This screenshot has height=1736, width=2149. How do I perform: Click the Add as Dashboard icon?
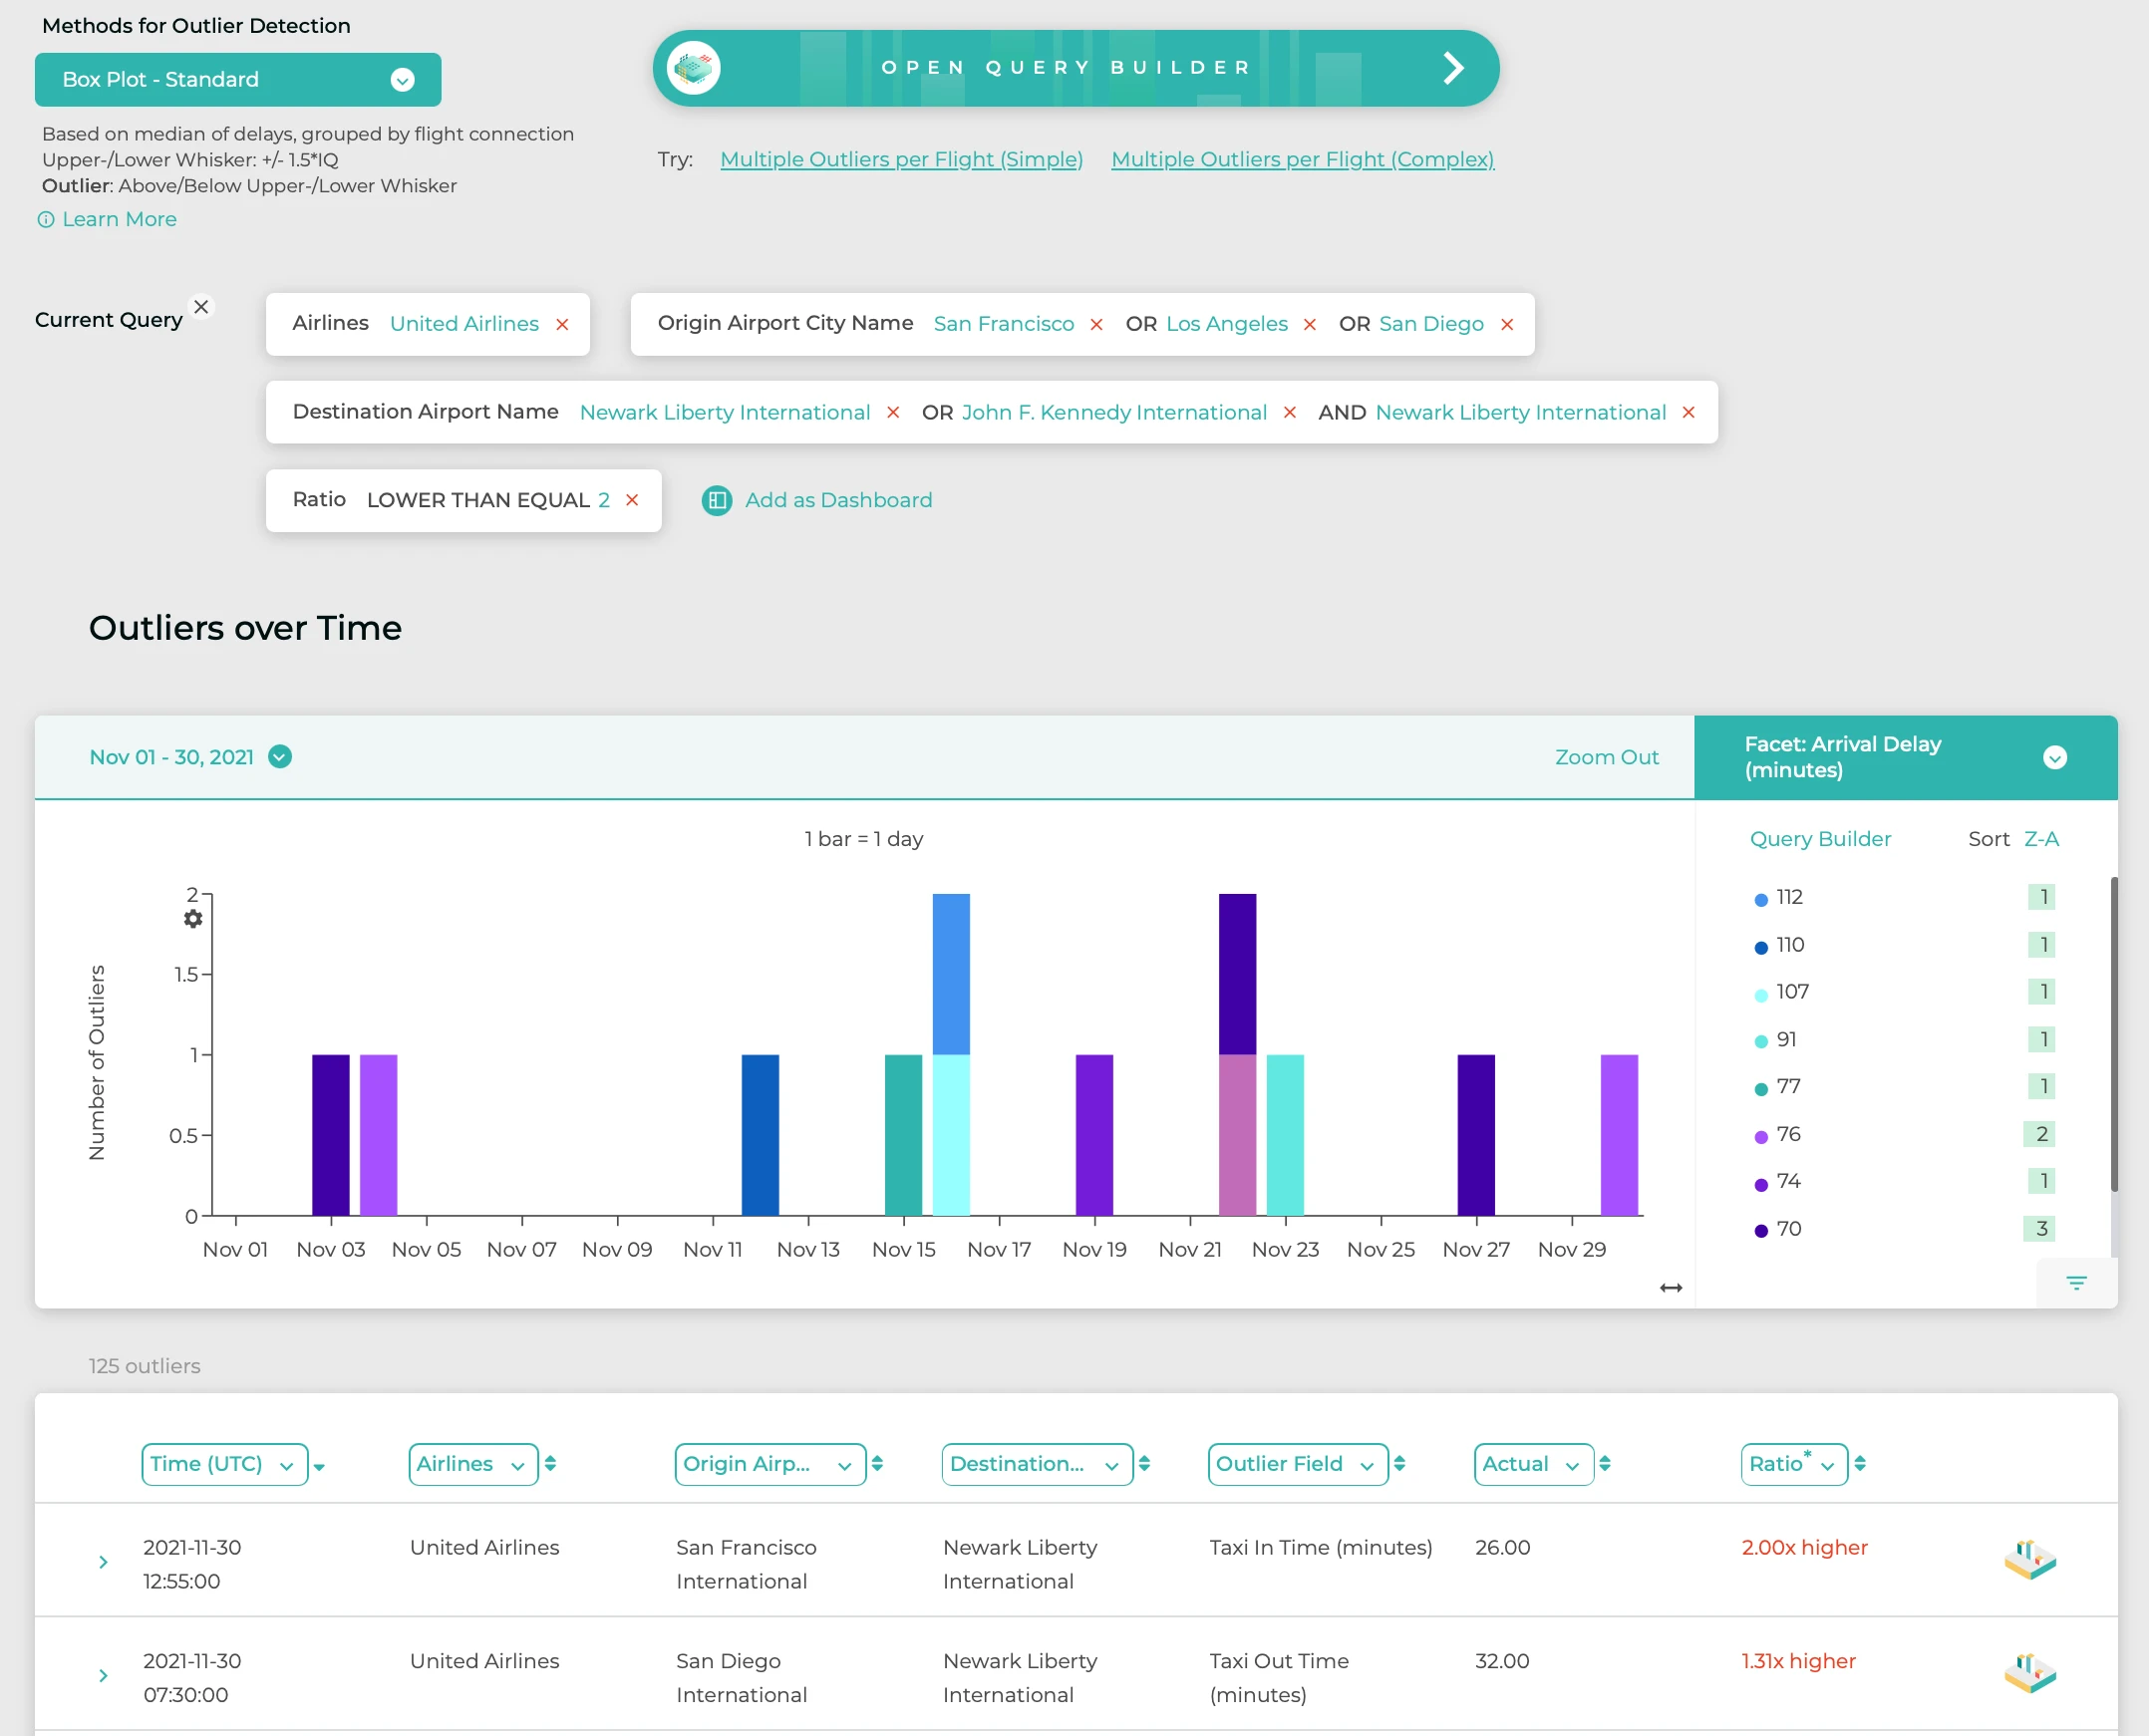tap(716, 500)
